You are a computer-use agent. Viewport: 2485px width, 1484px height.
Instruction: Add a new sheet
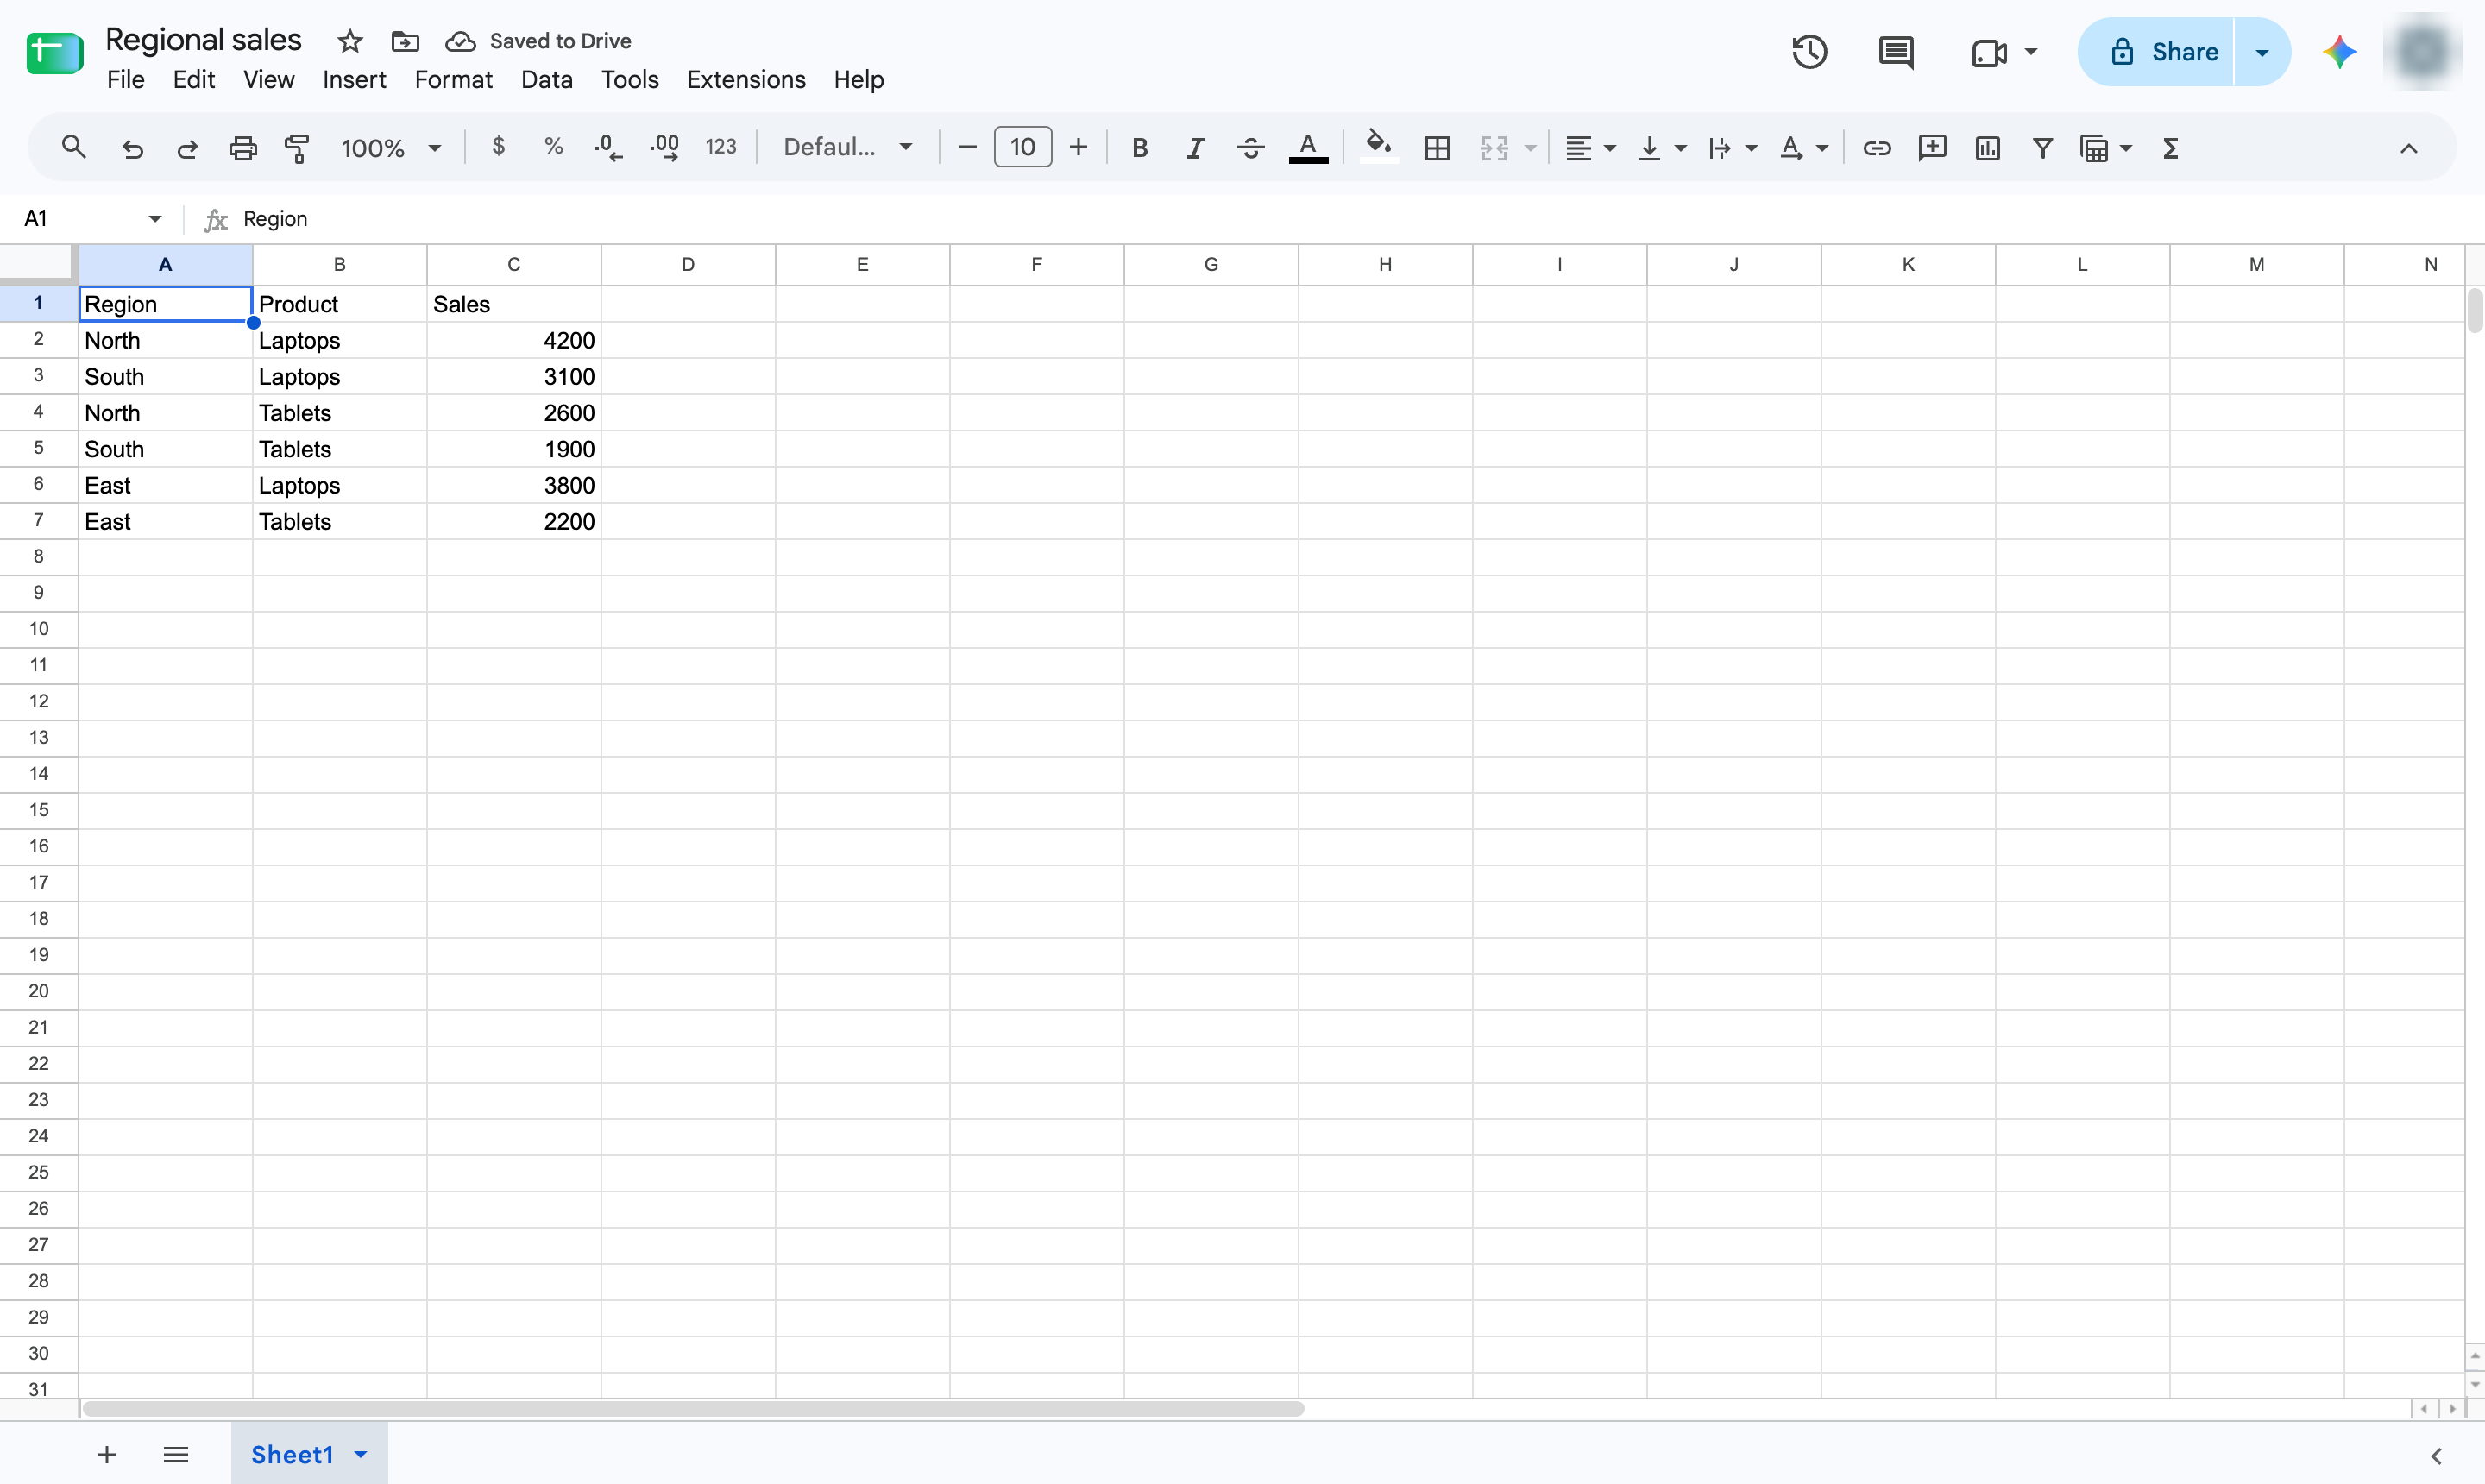pos(107,1454)
